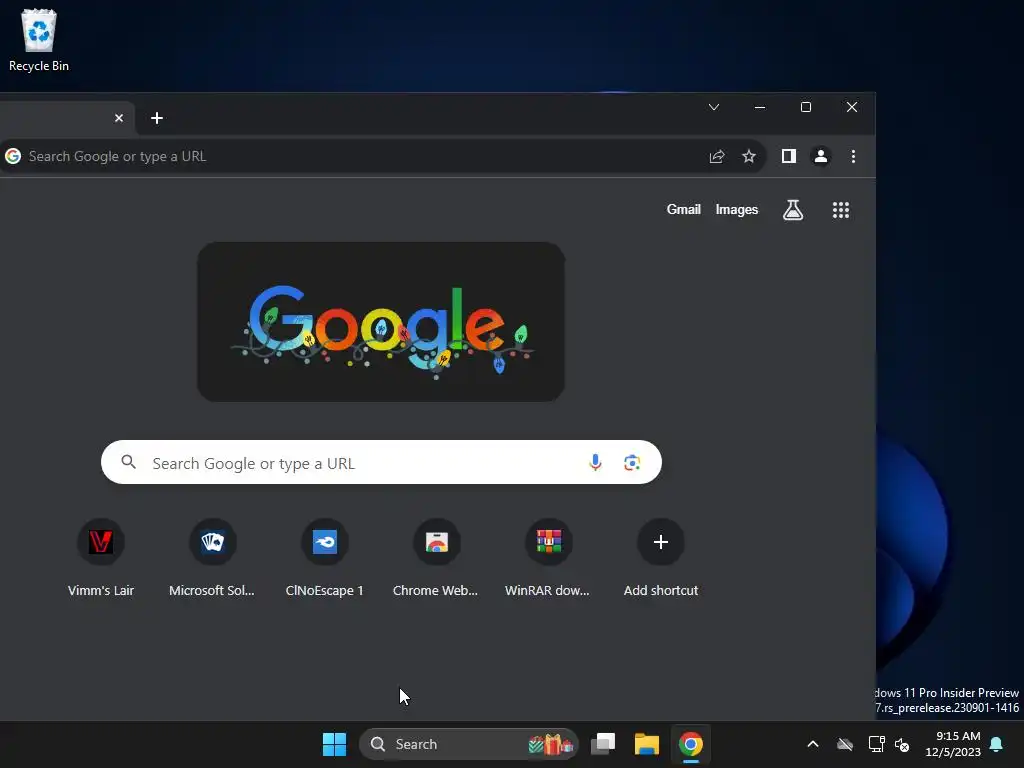1024x768 pixels.
Task: Open the Google apps grid
Action: [x=840, y=210]
